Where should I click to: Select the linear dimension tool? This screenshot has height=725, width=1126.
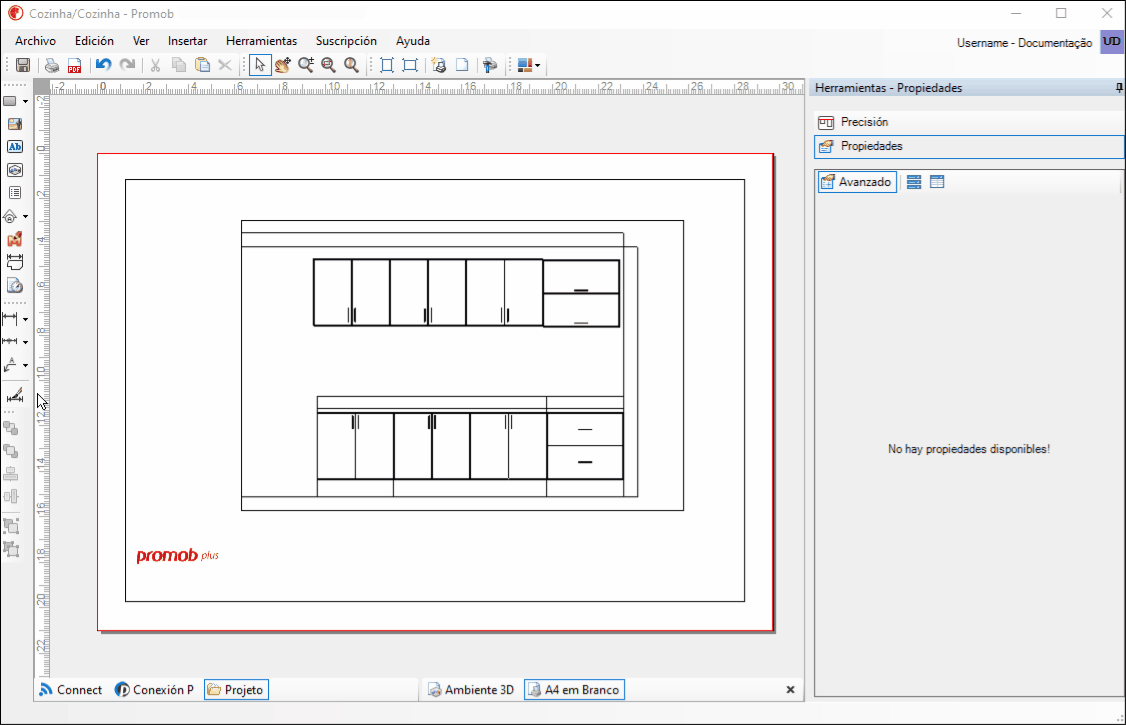click(x=10, y=318)
